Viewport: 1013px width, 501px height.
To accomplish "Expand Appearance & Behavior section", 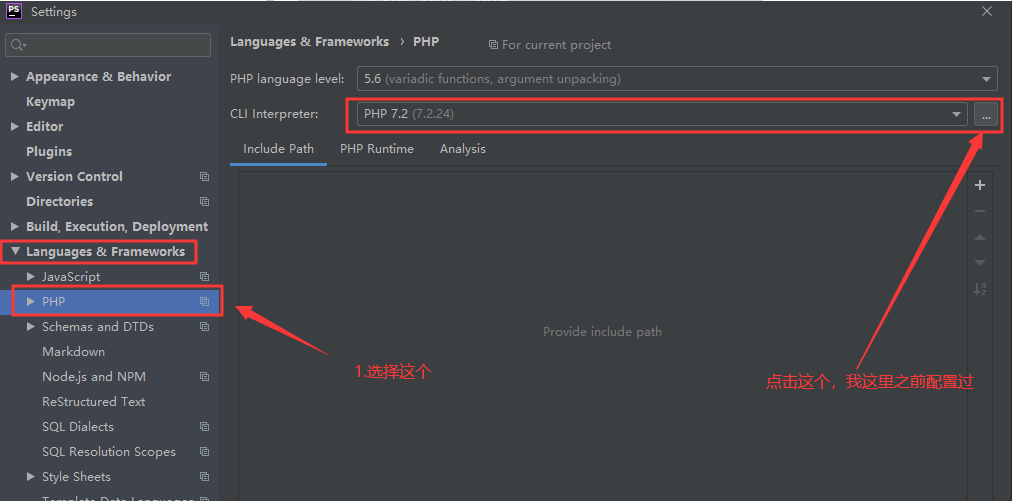I will click(x=15, y=77).
